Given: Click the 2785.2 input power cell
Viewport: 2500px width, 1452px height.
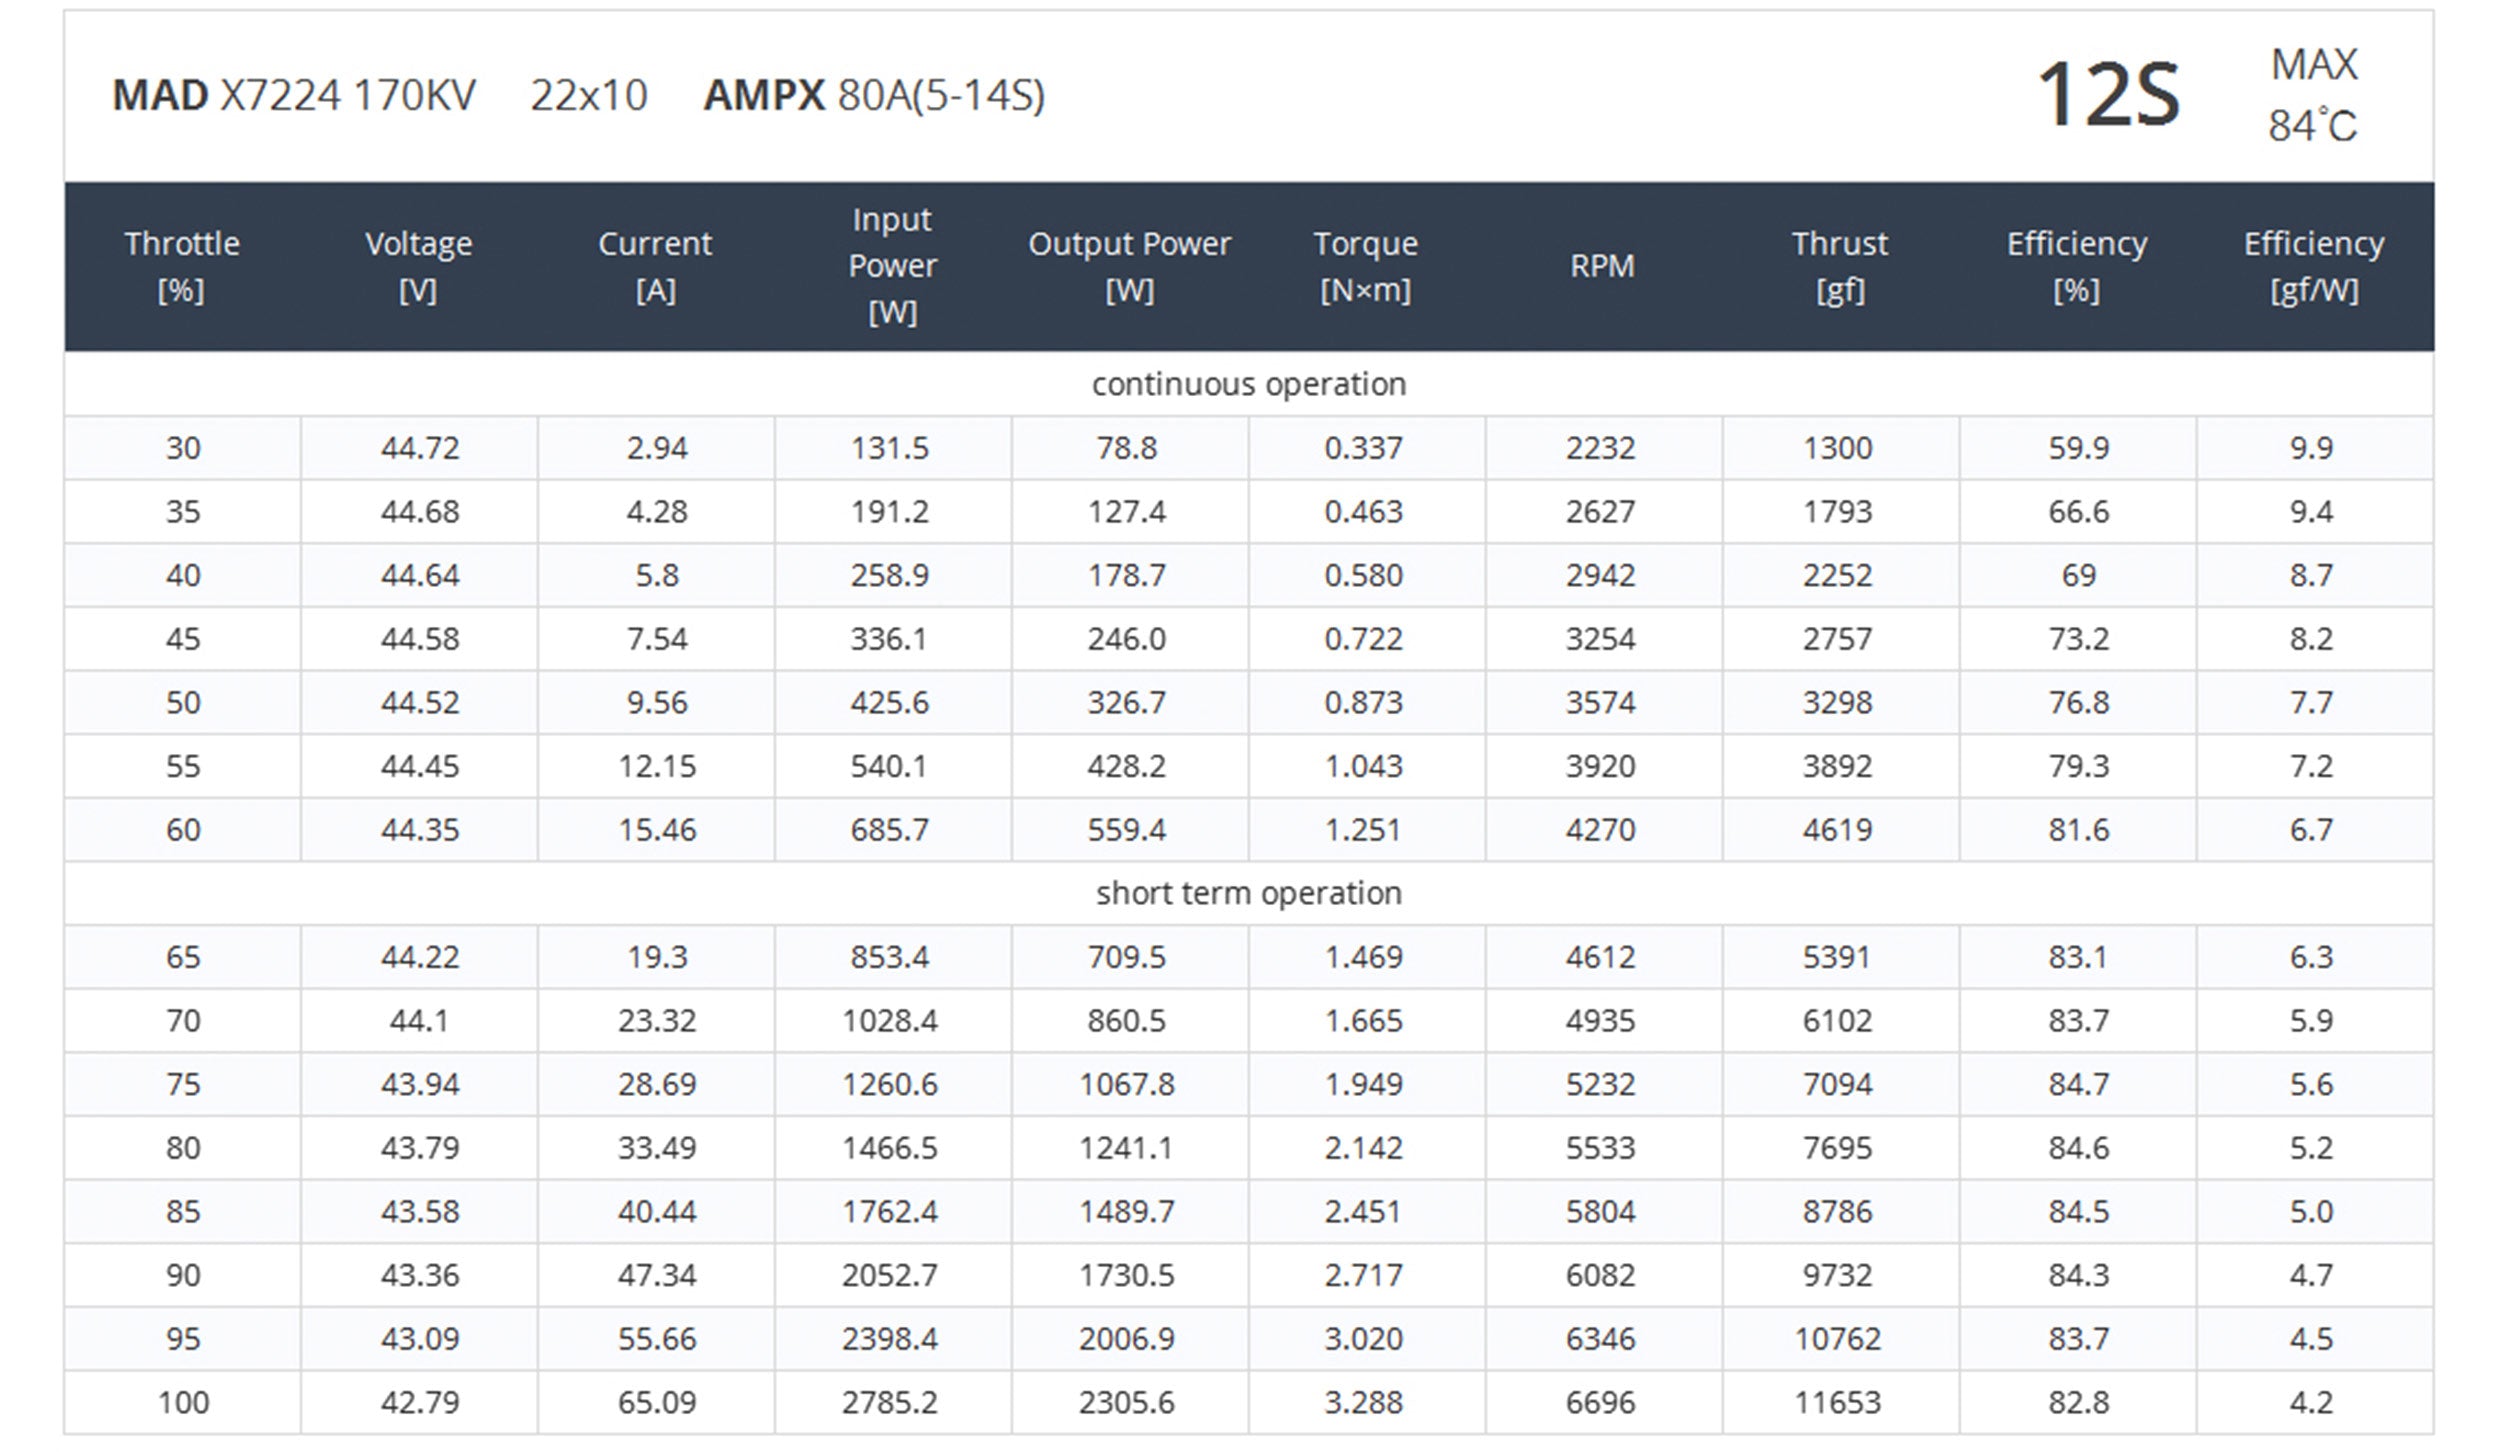Looking at the screenshot, I should point(890,1402).
